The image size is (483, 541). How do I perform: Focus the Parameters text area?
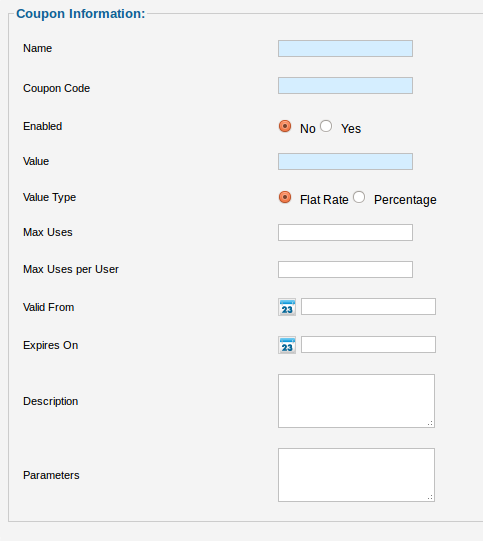click(356, 475)
